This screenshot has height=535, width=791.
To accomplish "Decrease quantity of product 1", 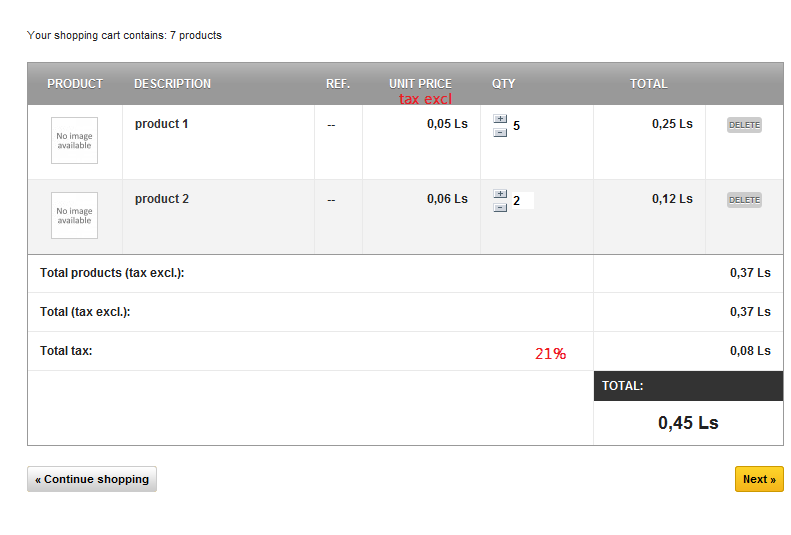I will point(500,131).
